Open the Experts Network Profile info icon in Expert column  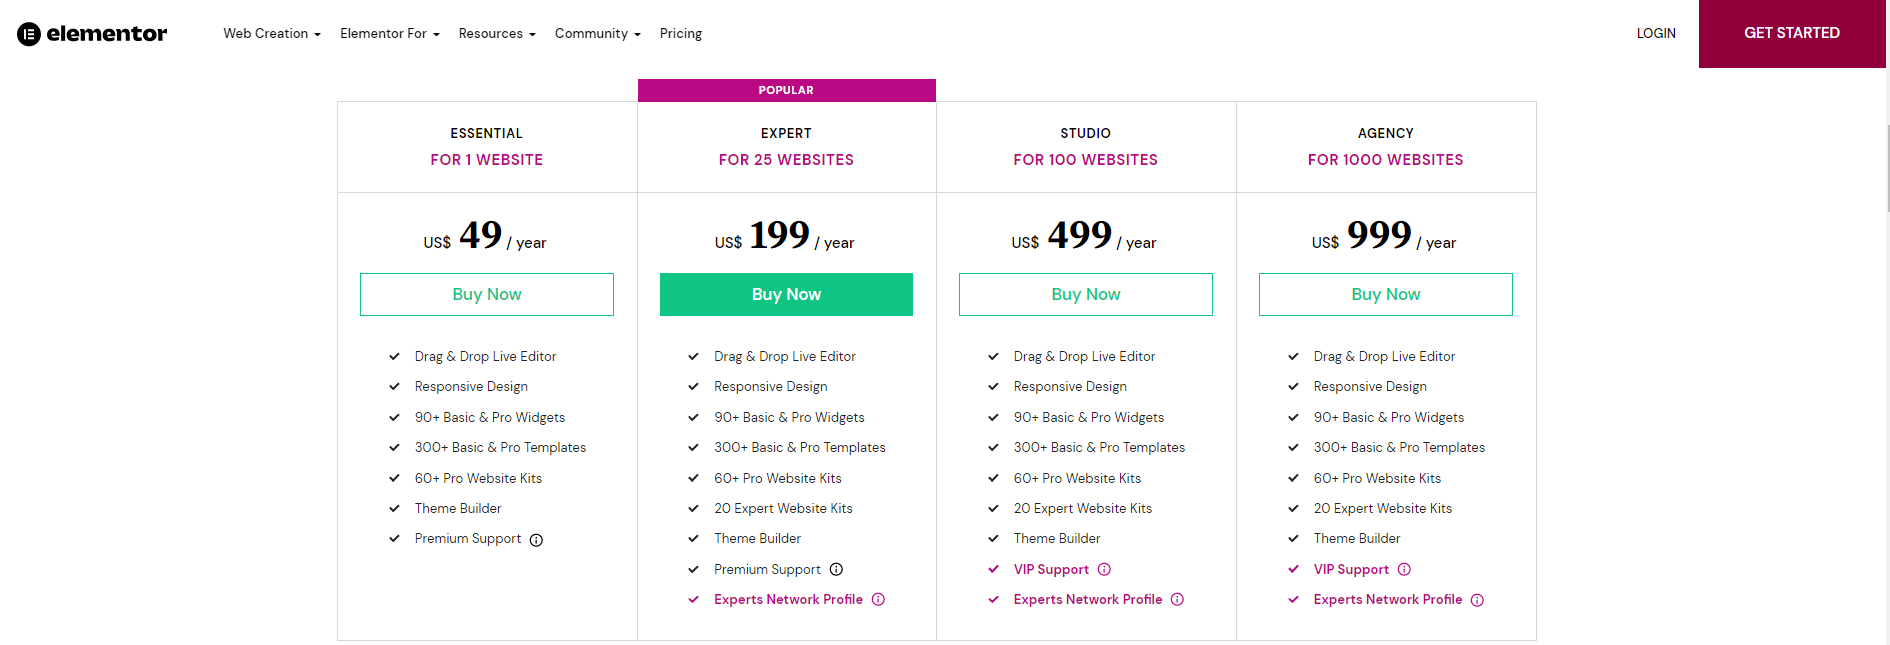point(878,599)
